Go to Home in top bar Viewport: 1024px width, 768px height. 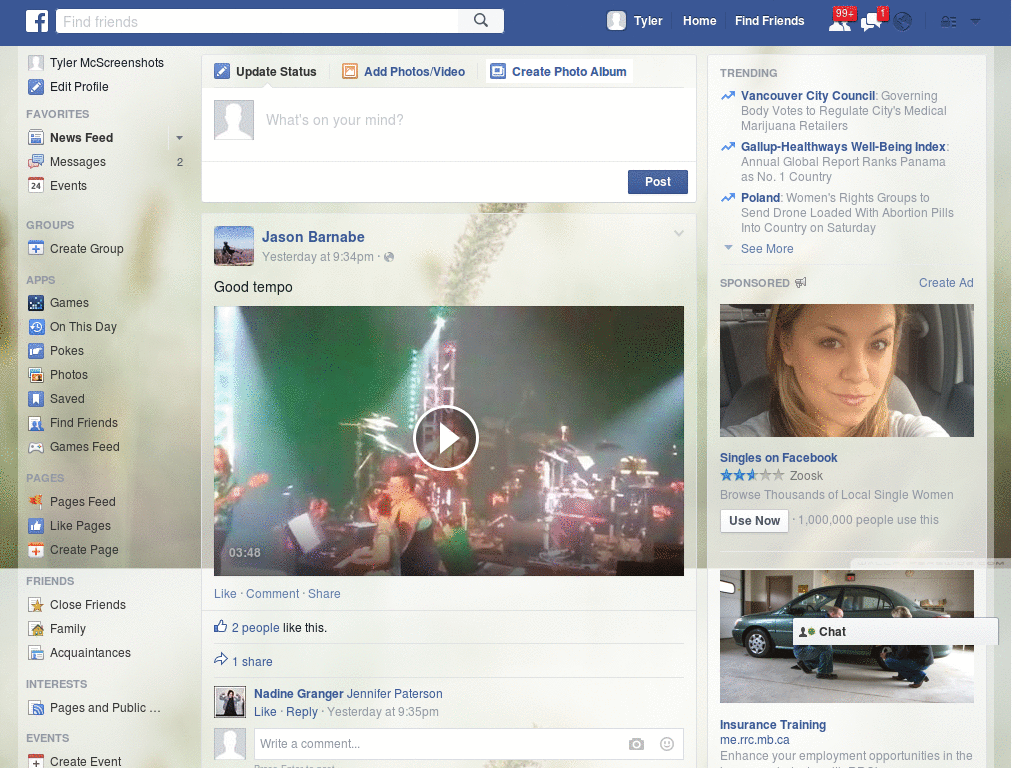point(699,21)
